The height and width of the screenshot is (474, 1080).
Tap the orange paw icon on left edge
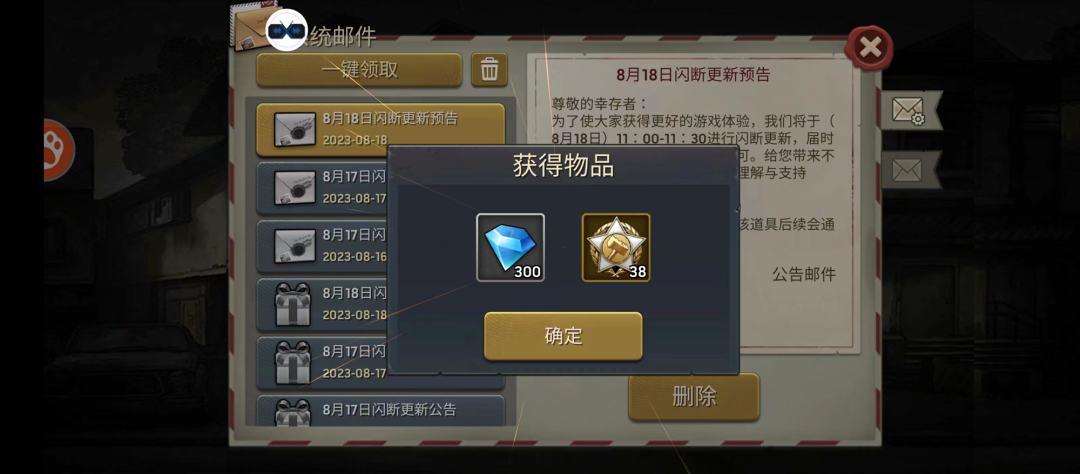pos(54,150)
